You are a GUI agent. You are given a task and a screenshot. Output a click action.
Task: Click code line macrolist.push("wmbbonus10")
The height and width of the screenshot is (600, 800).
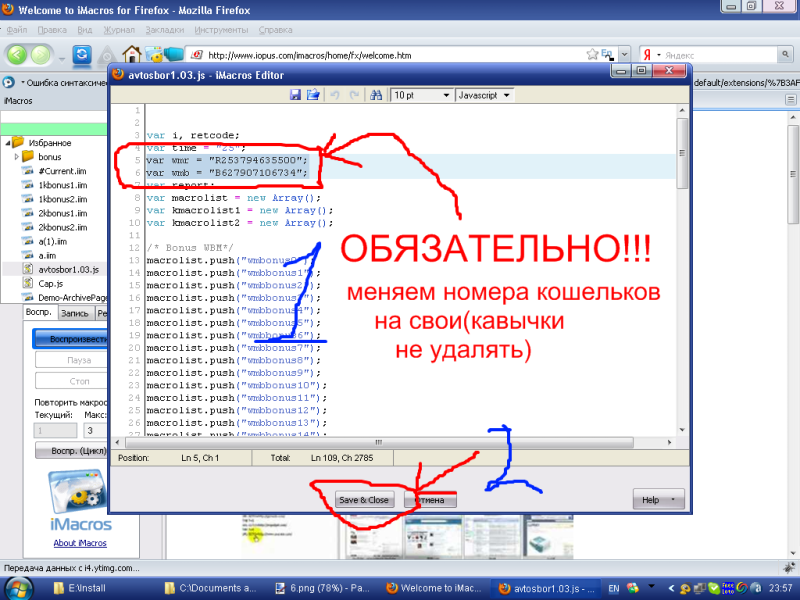click(237, 385)
